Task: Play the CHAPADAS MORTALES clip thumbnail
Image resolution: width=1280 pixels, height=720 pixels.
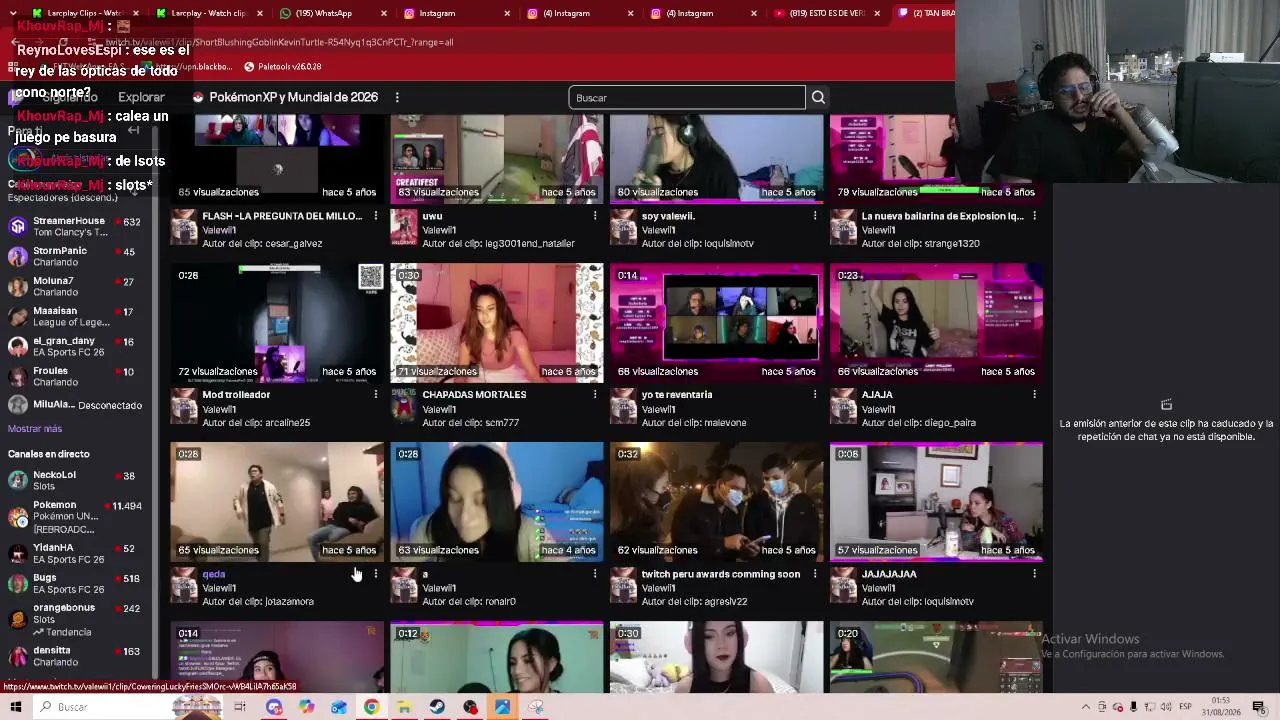Action: (x=497, y=323)
